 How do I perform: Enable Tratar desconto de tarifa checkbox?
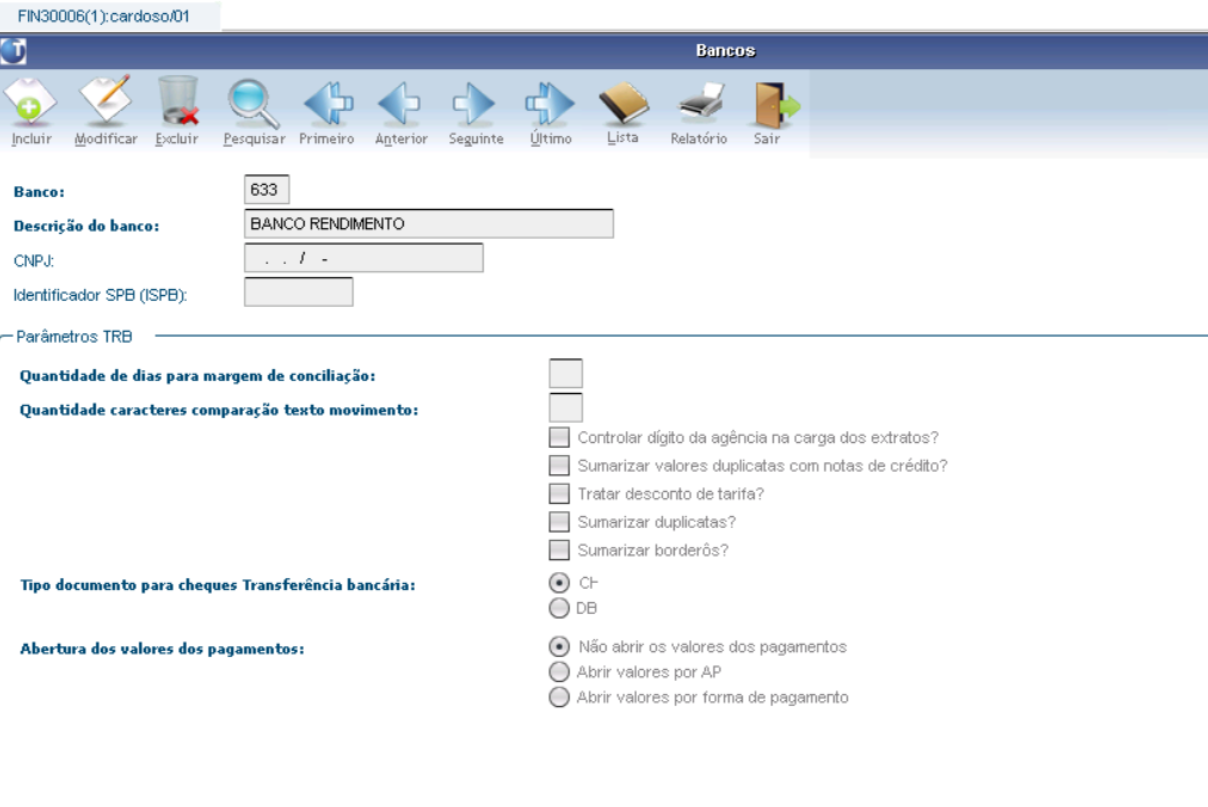point(560,493)
